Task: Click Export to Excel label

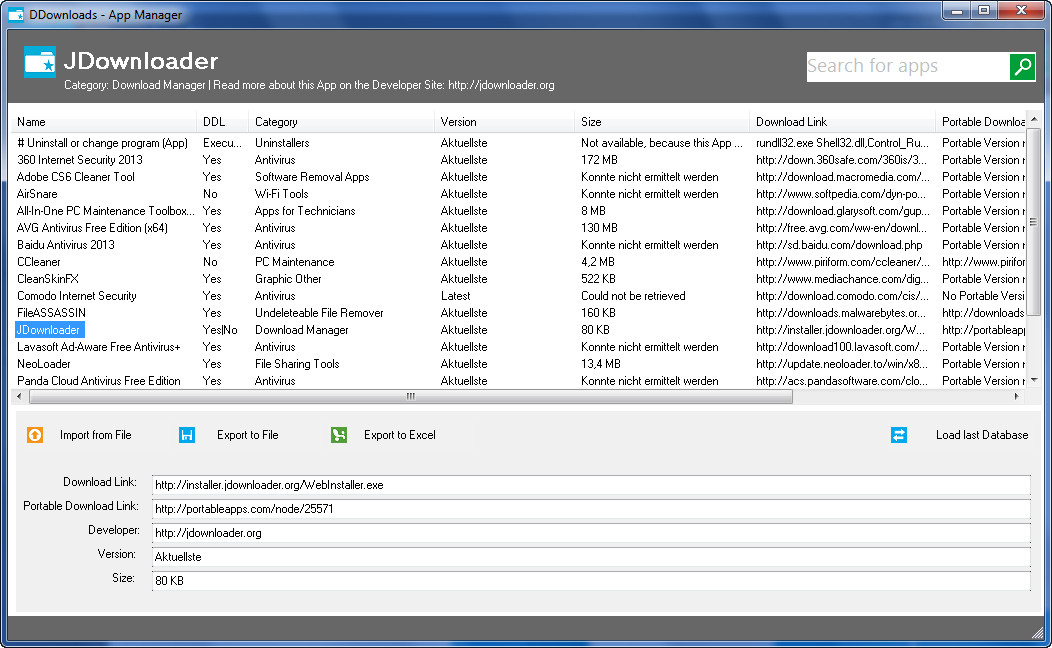Action: [400, 435]
